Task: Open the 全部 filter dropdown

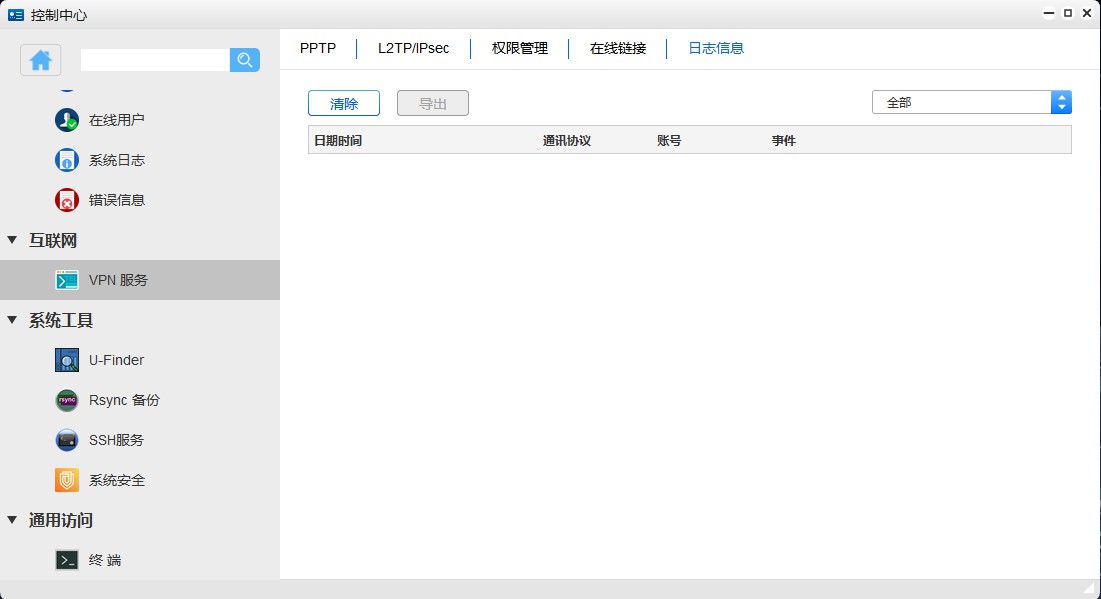Action: click(x=971, y=102)
